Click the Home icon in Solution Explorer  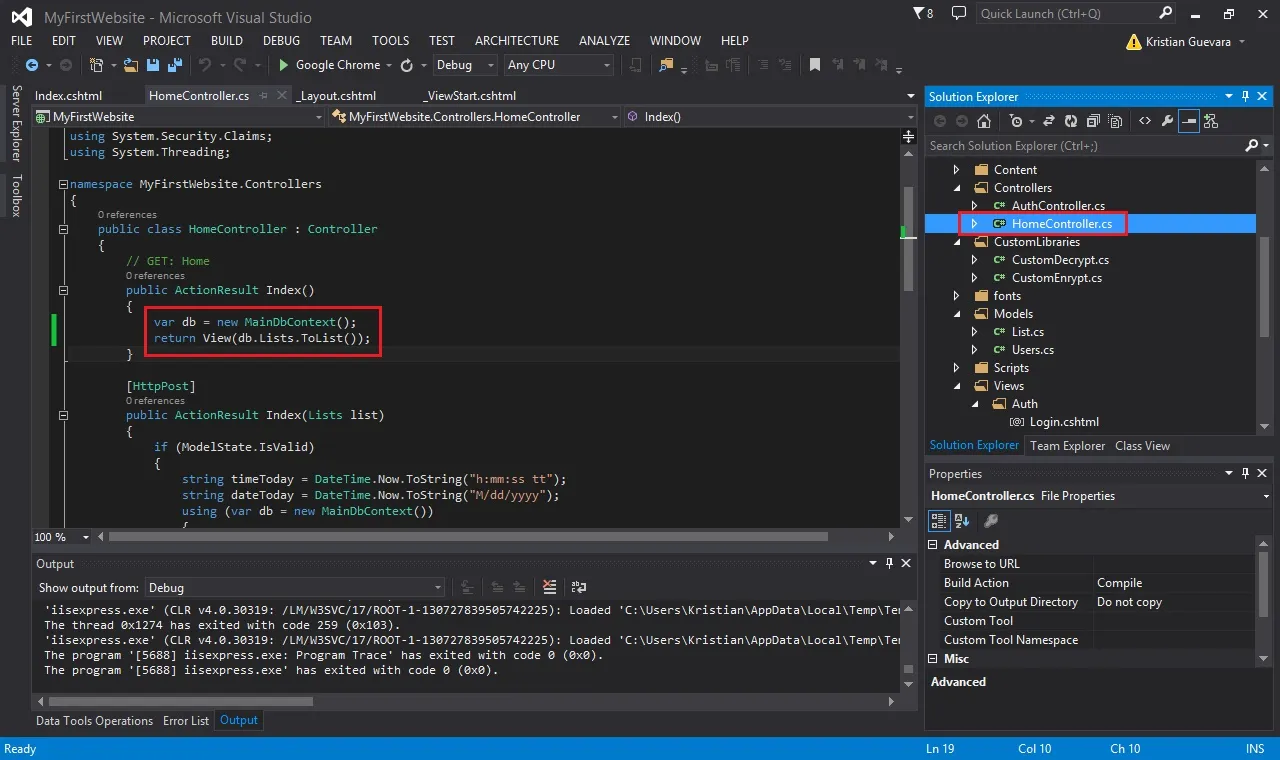(x=984, y=121)
